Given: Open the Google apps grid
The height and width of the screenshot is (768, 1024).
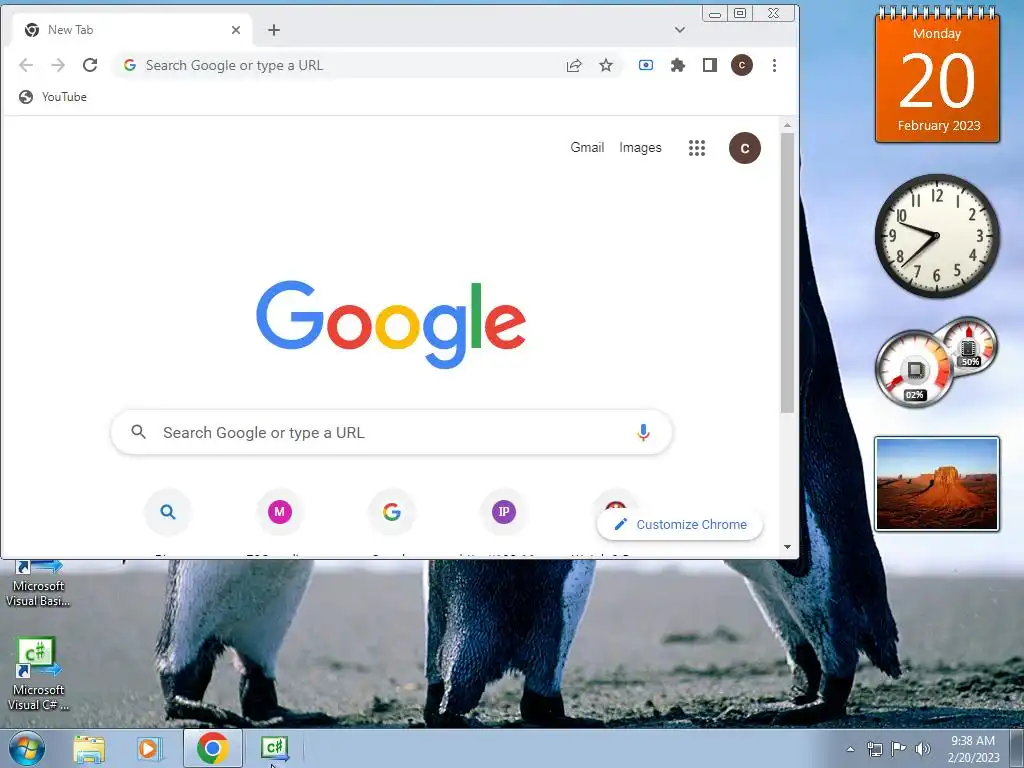Looking at the screenshot, I should point(697,148).
